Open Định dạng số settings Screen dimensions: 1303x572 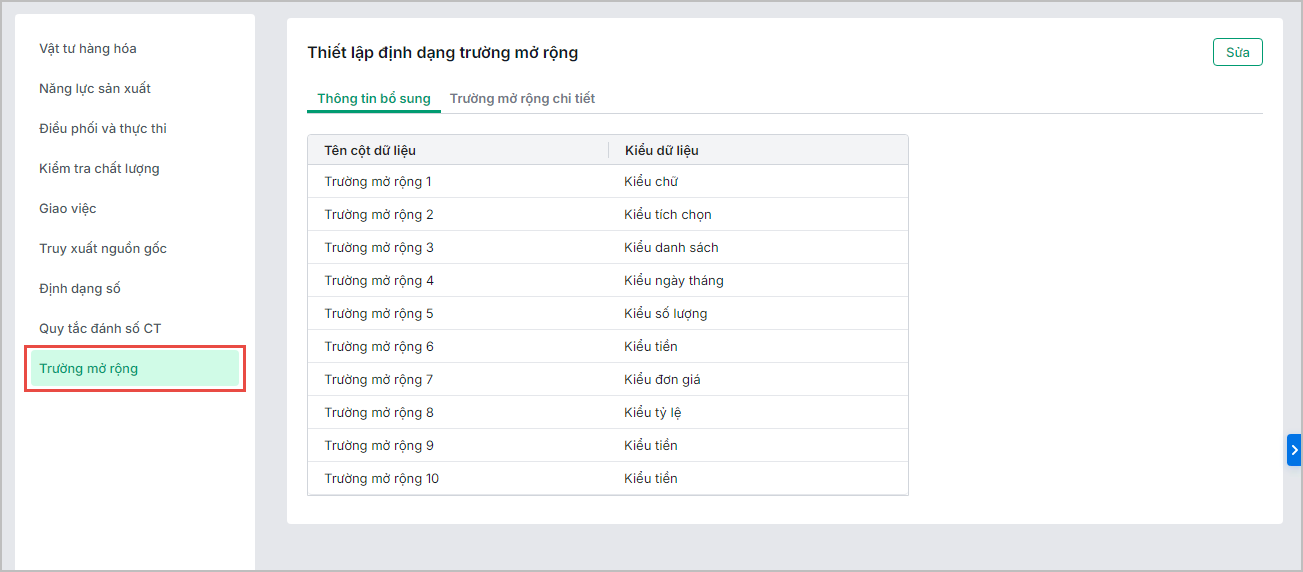coord(80,288)
